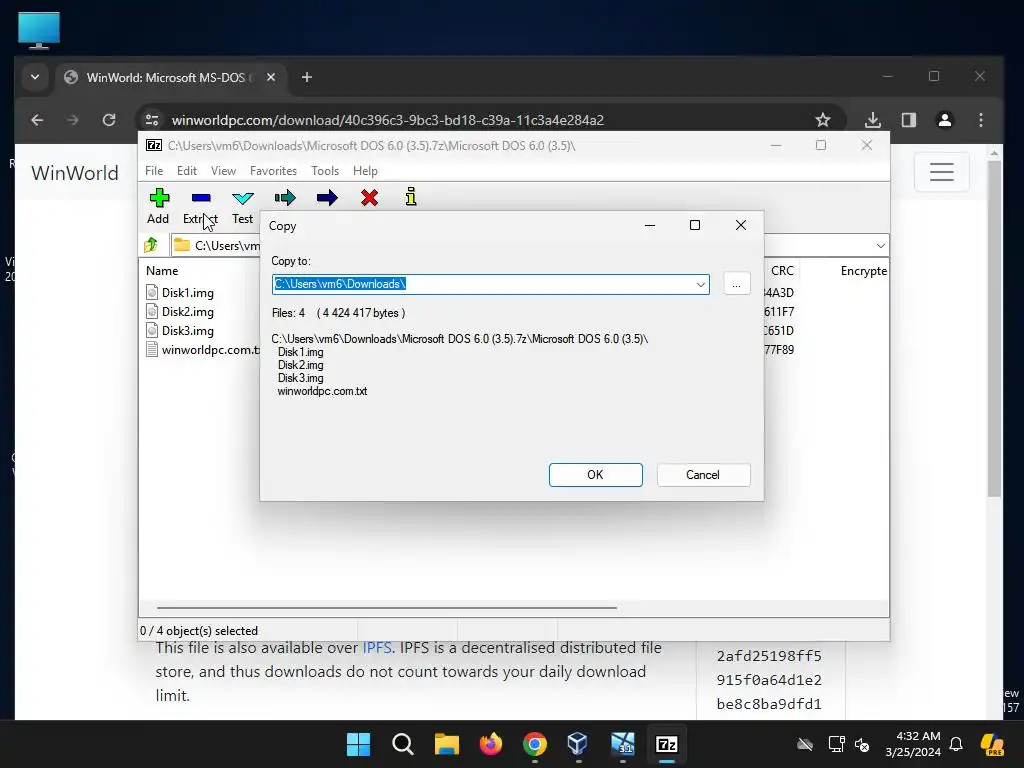Click the desktop monitor icon
Viewport: 1024px width, 768px height.
pos(39,31)
